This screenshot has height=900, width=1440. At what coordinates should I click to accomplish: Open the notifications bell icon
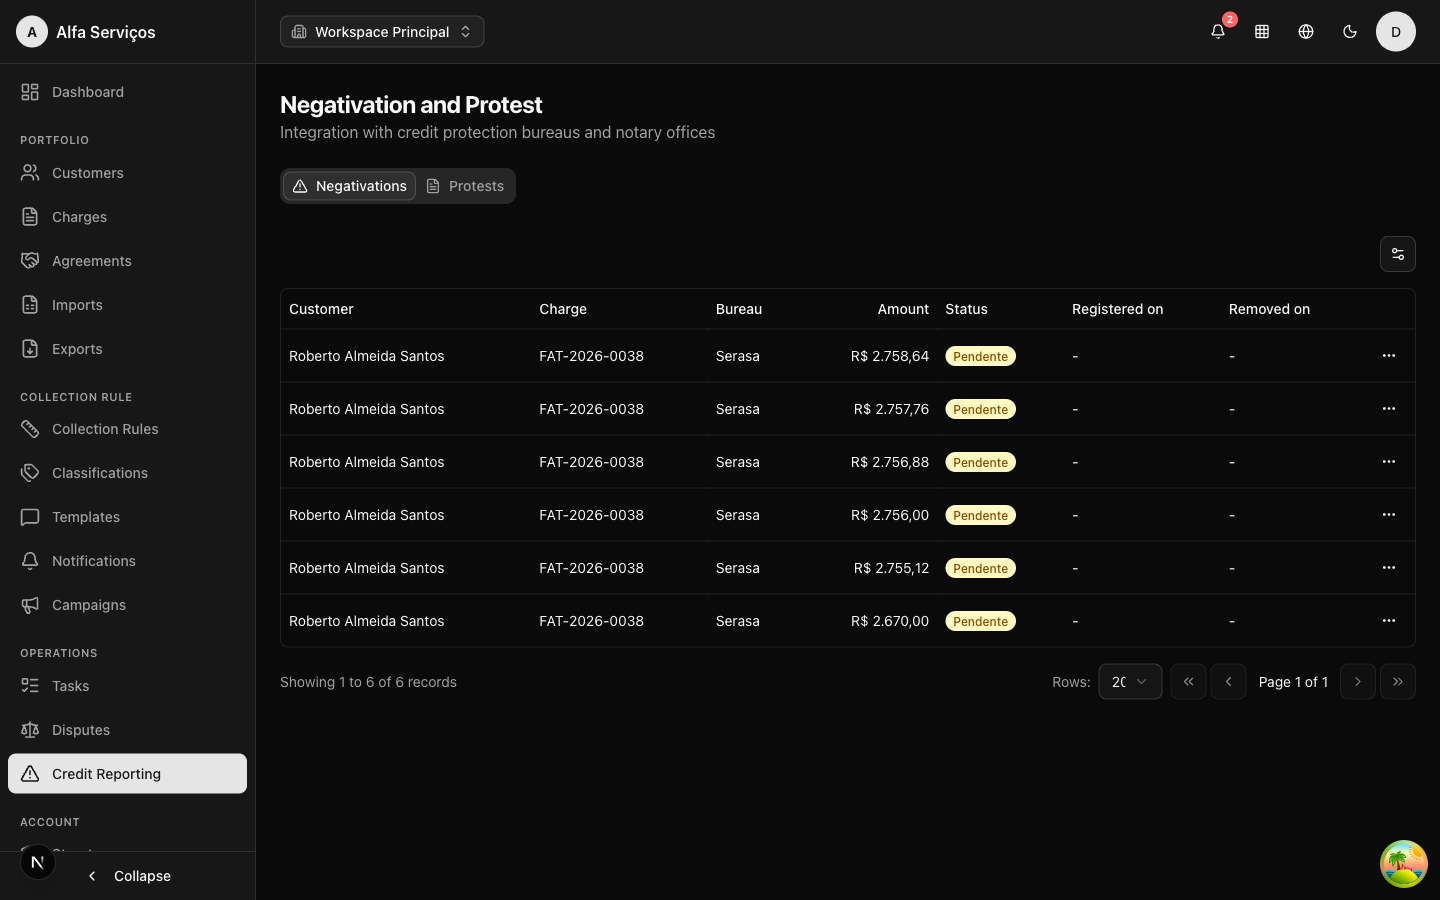click(x=1218, y=32)
